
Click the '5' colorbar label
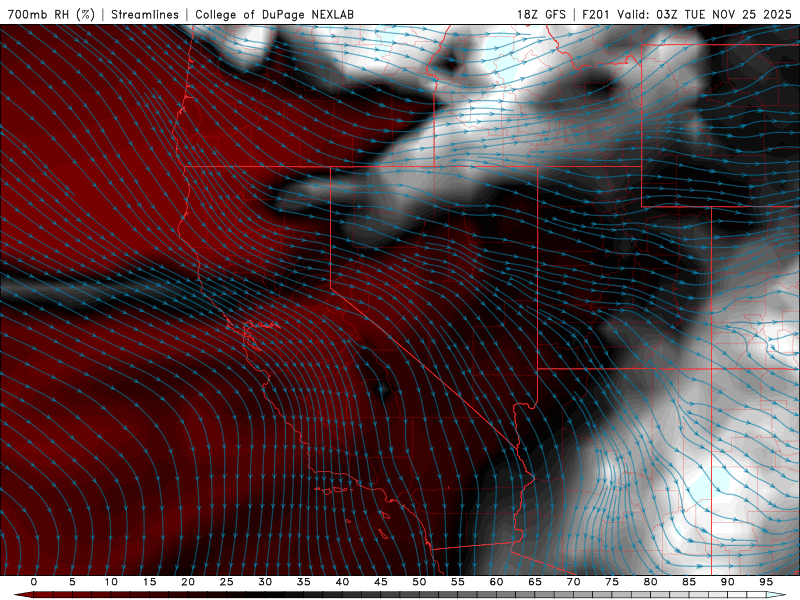(x=72, y=582)
